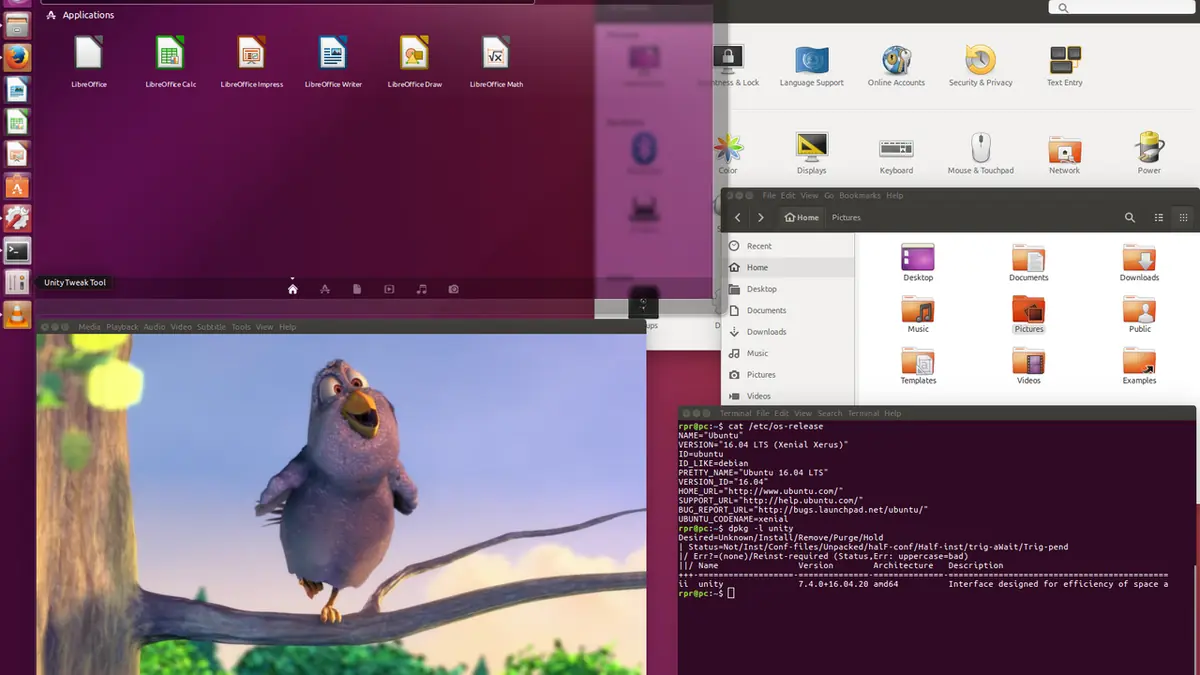Open the Terminal launcher icon
Image resolution: width=1200 pixels, height=675 pixels.
[x=17, y=250]
